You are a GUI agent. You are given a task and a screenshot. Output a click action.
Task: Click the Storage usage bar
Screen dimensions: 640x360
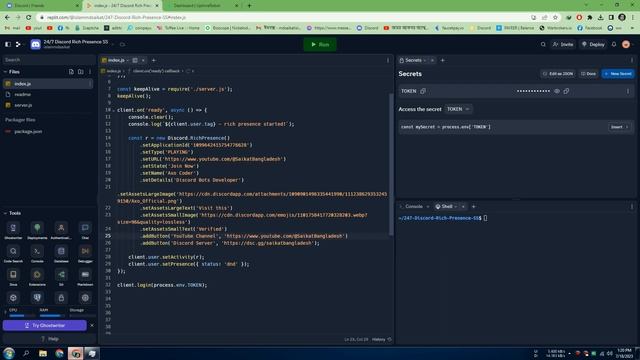[82, 316]
